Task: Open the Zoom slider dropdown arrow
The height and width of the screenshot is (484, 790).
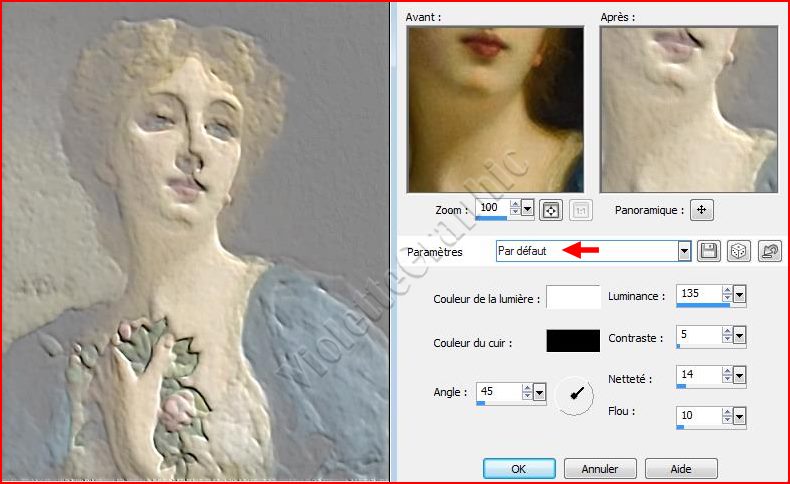Action: coord(527,209)
